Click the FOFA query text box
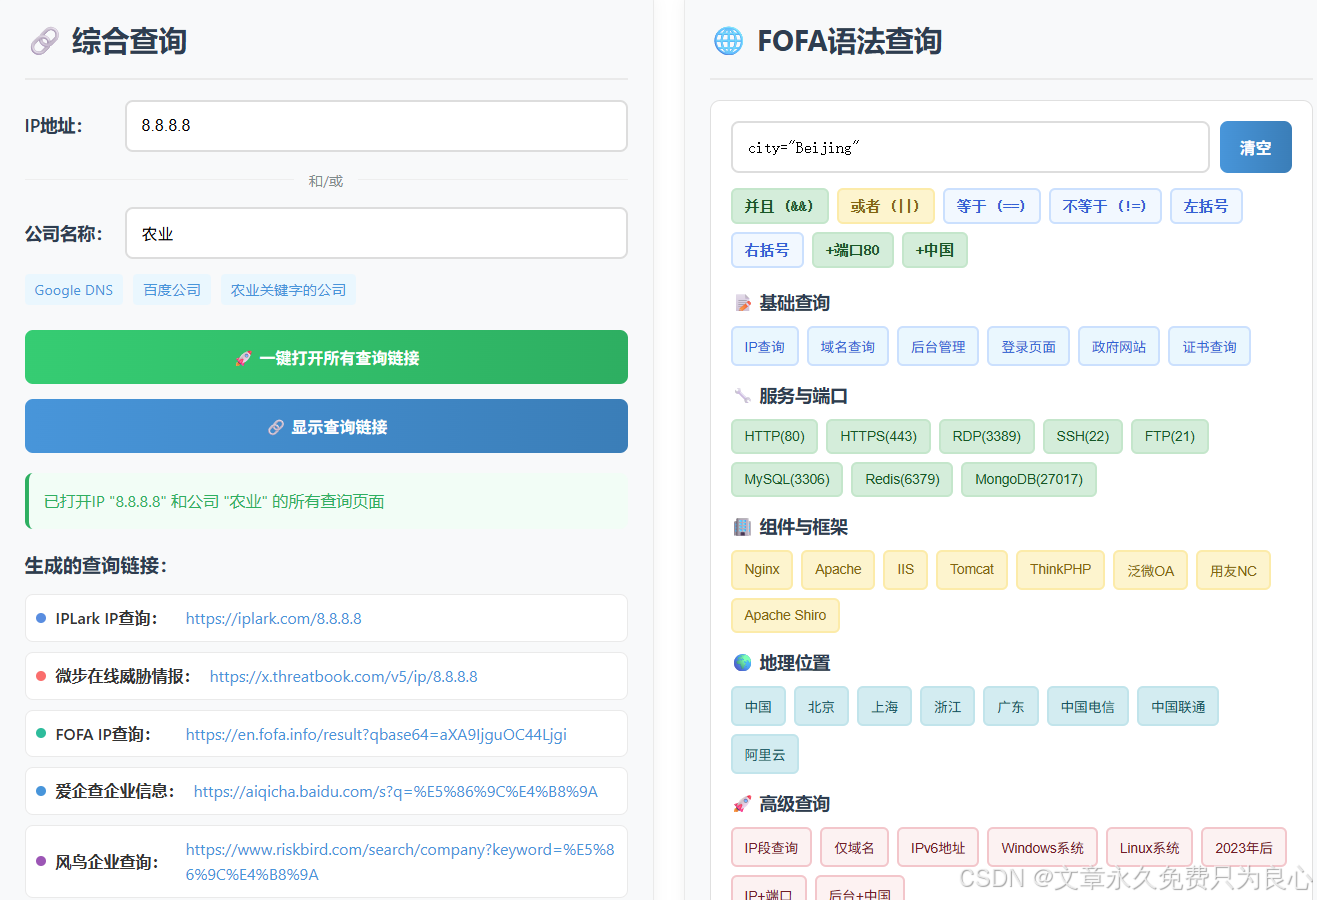This screenshot has height=900, width=1317. pyautogui.click(x=970, y=147)
